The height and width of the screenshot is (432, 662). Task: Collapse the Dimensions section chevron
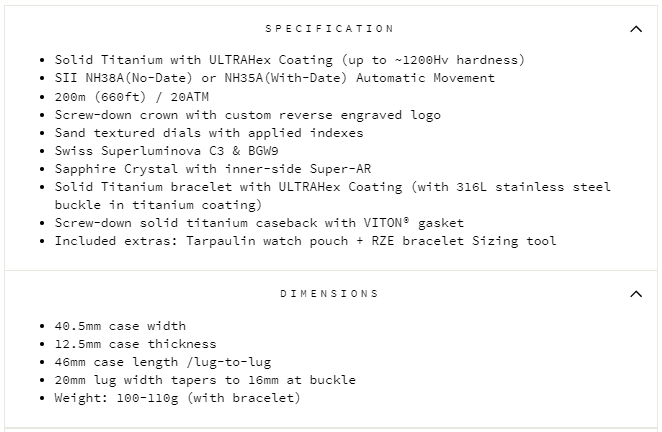click(636, 294)
